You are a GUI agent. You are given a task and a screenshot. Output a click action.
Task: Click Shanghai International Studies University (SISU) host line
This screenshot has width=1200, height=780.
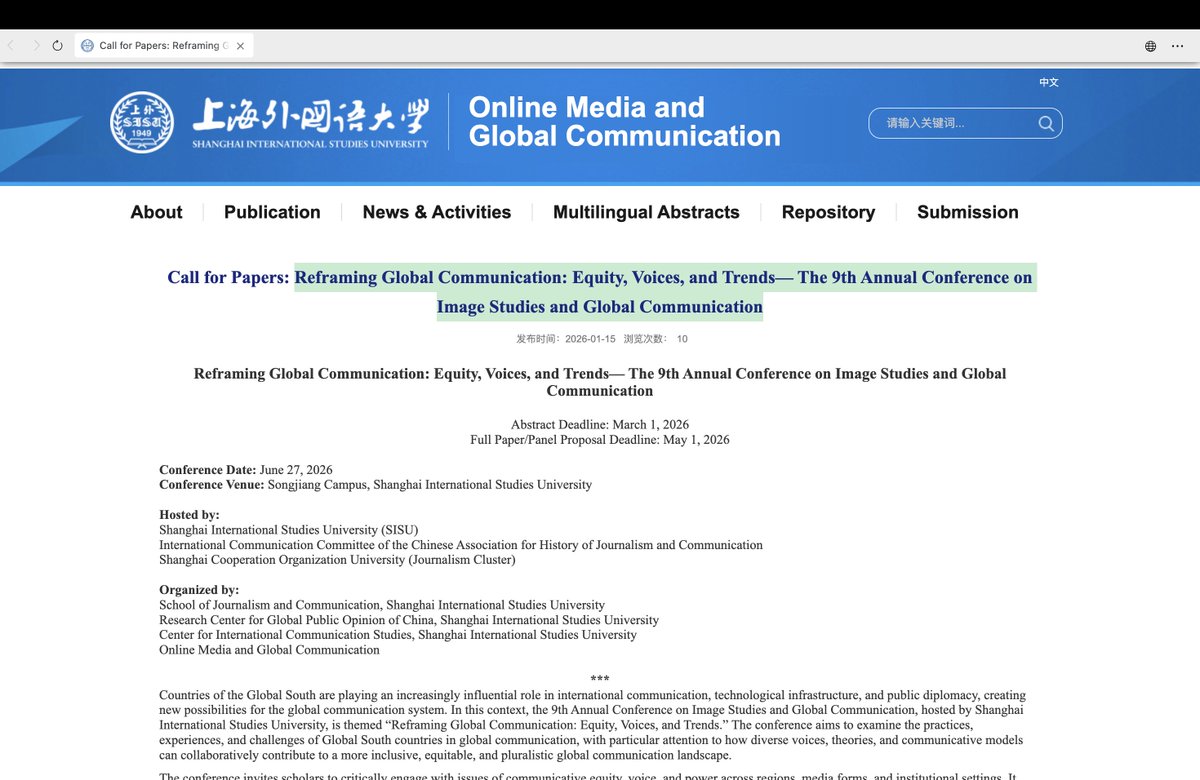[289, 530]
